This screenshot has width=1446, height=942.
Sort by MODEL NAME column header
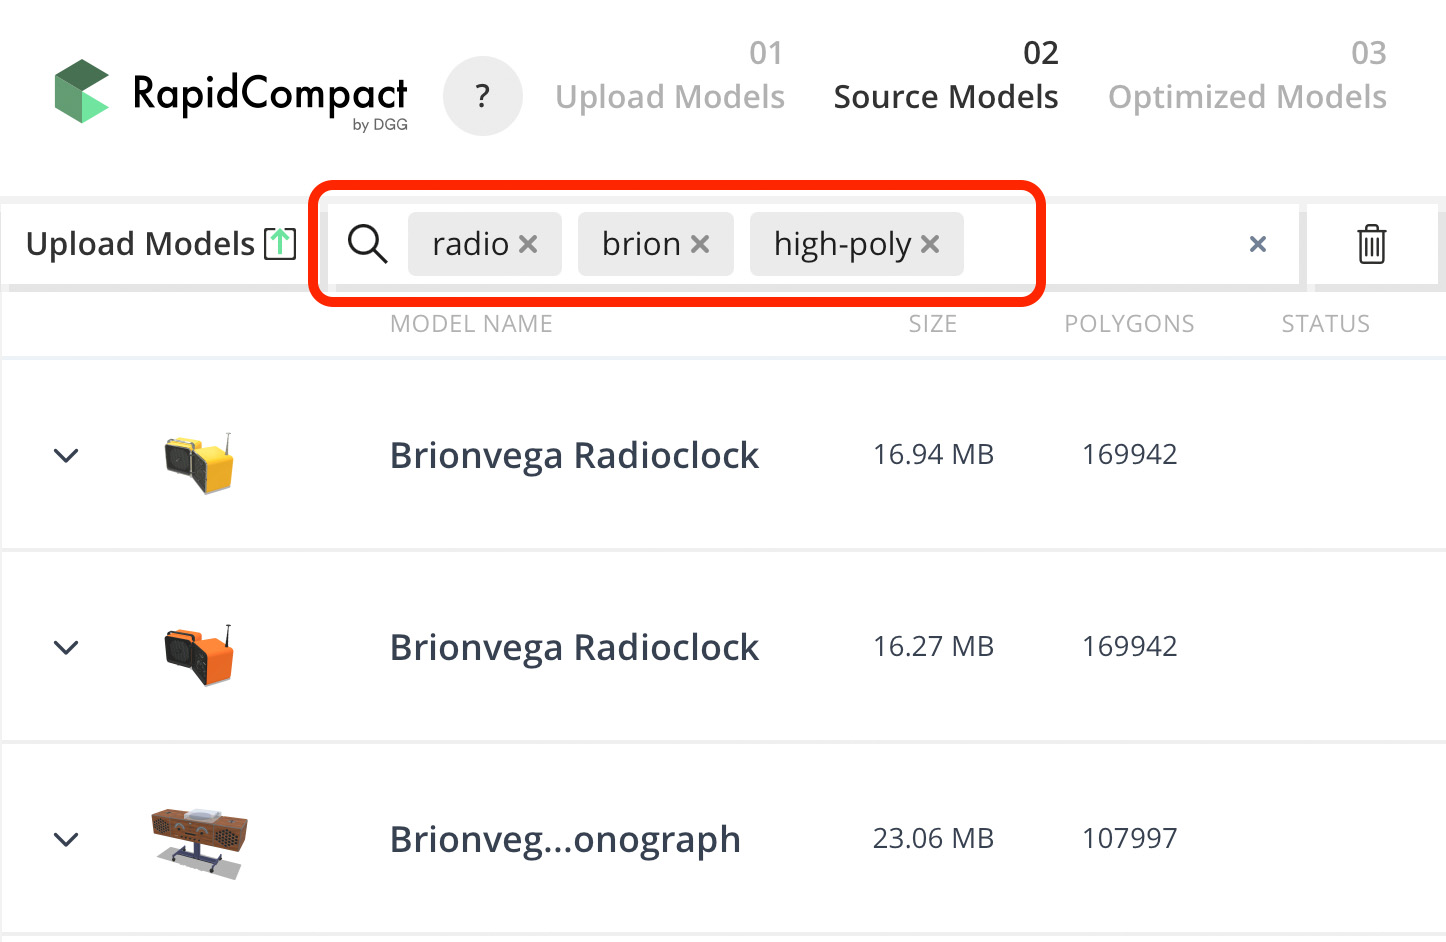coord(471,324)
